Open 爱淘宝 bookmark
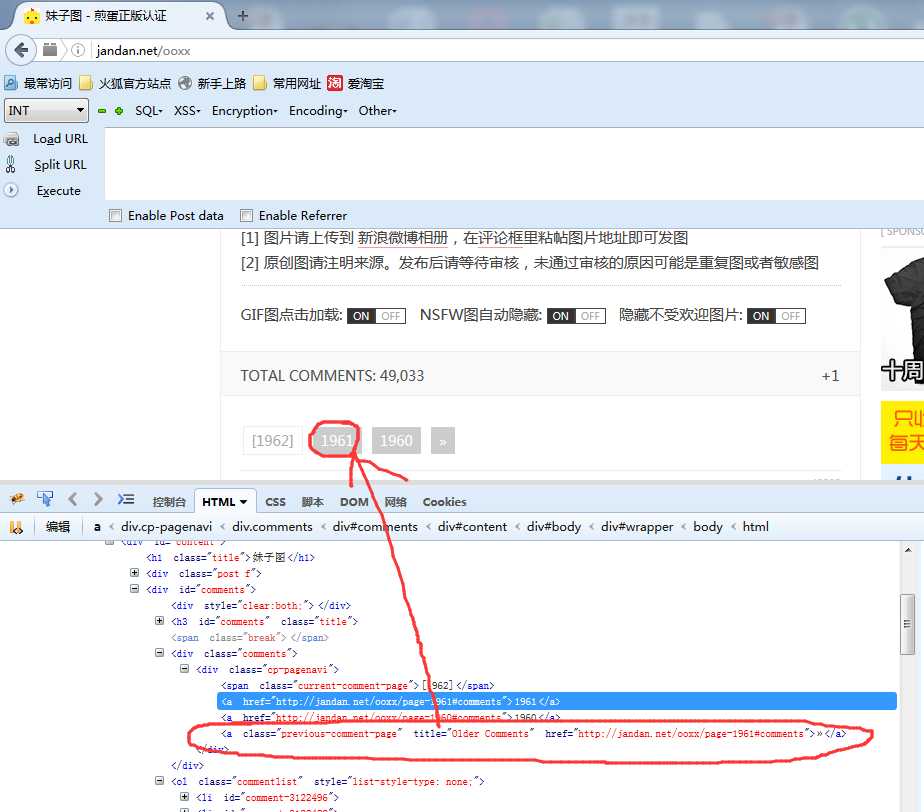This screenshot has height=812, width=924. click(355, 83)
